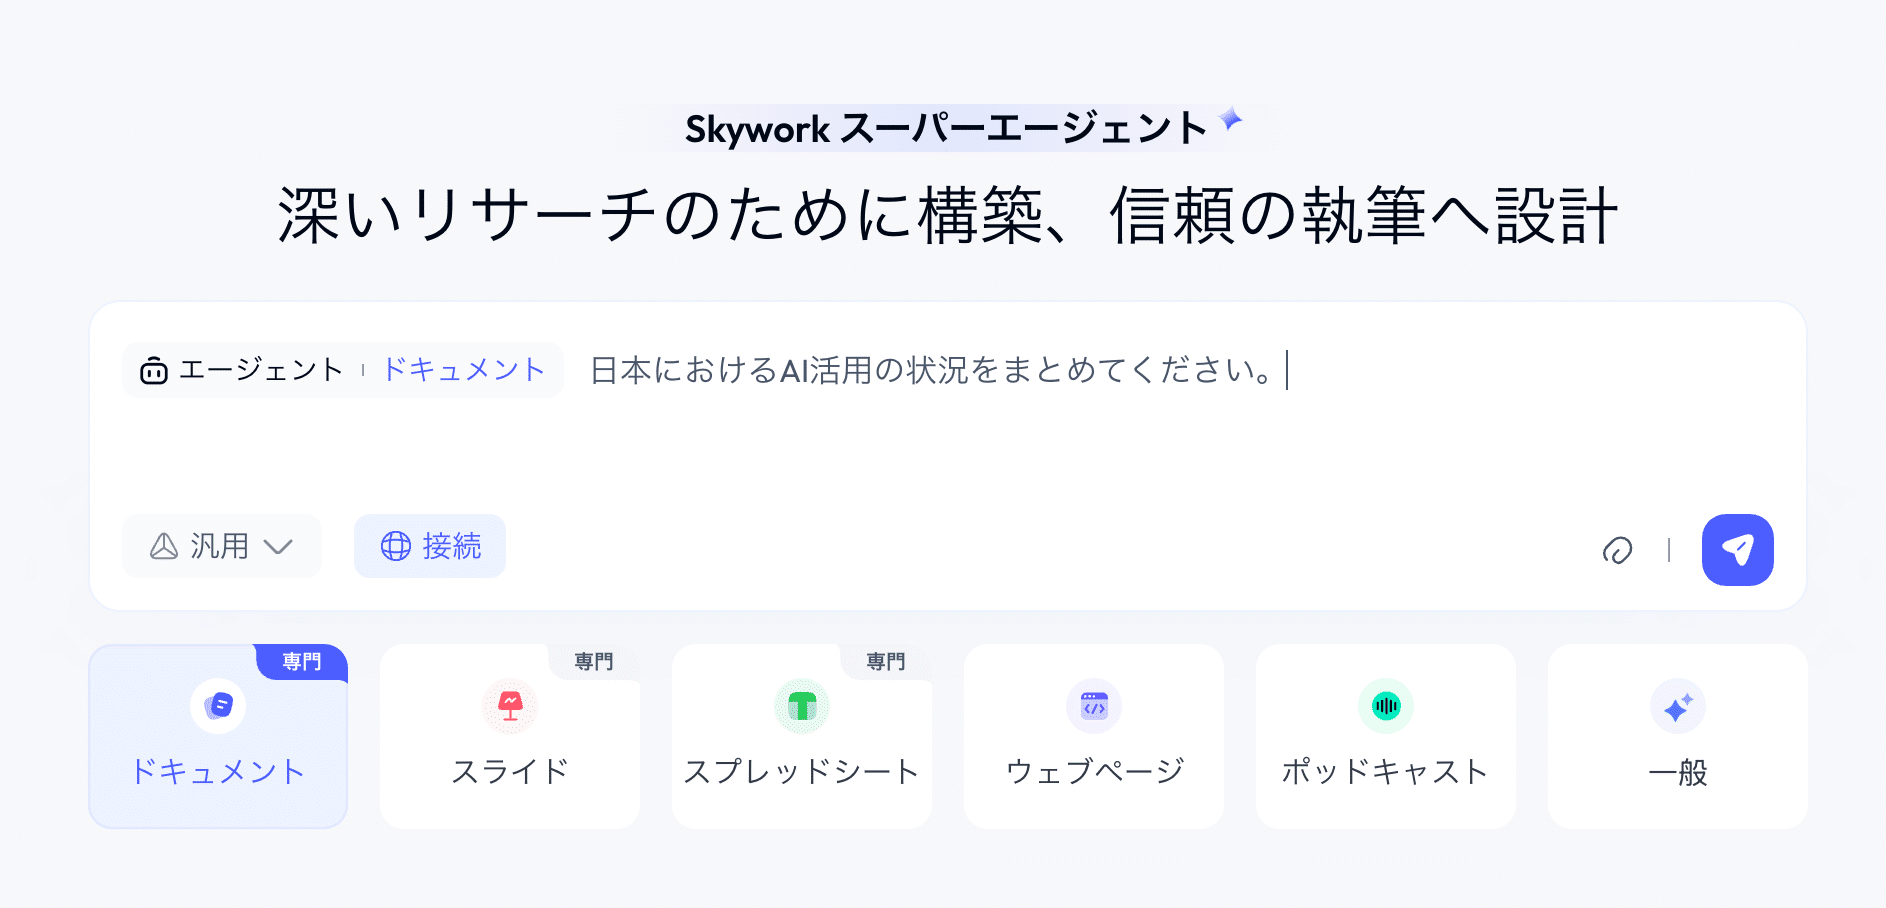Click the chevron next to 汎用
Image resolution: width=1886 pixels, height=908 pixels.
point(278,546)
